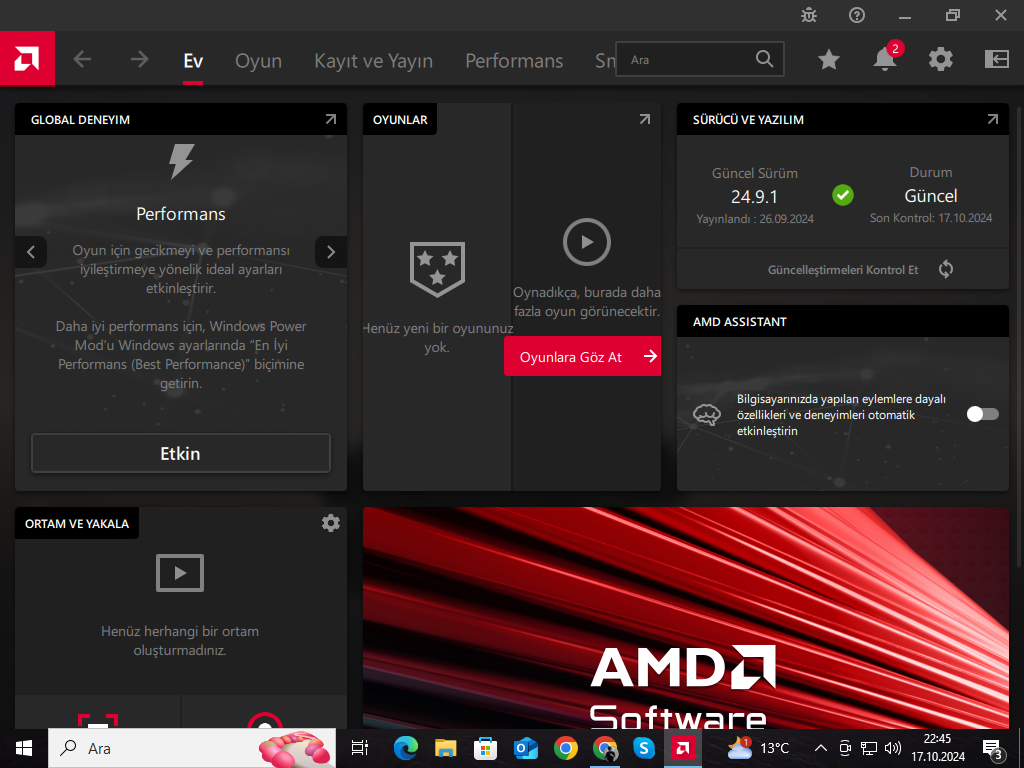Click the games play circle icon
1024x768 pixels.
point(586,242)
